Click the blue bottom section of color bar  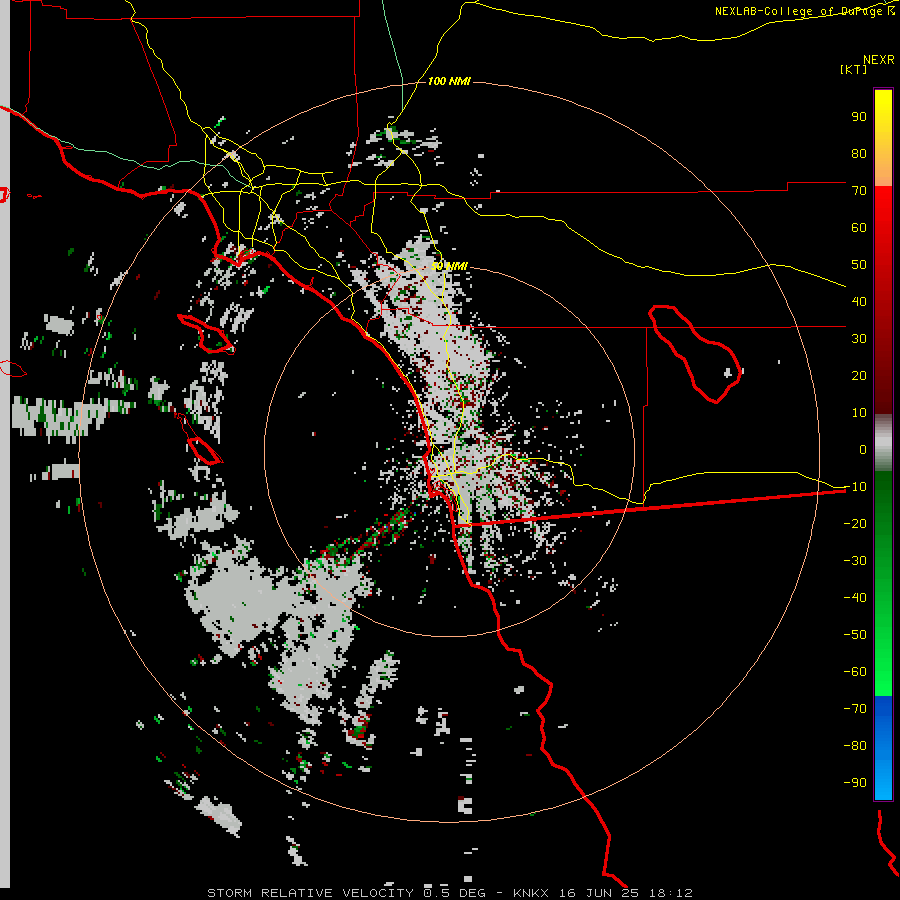coord(883,748)
